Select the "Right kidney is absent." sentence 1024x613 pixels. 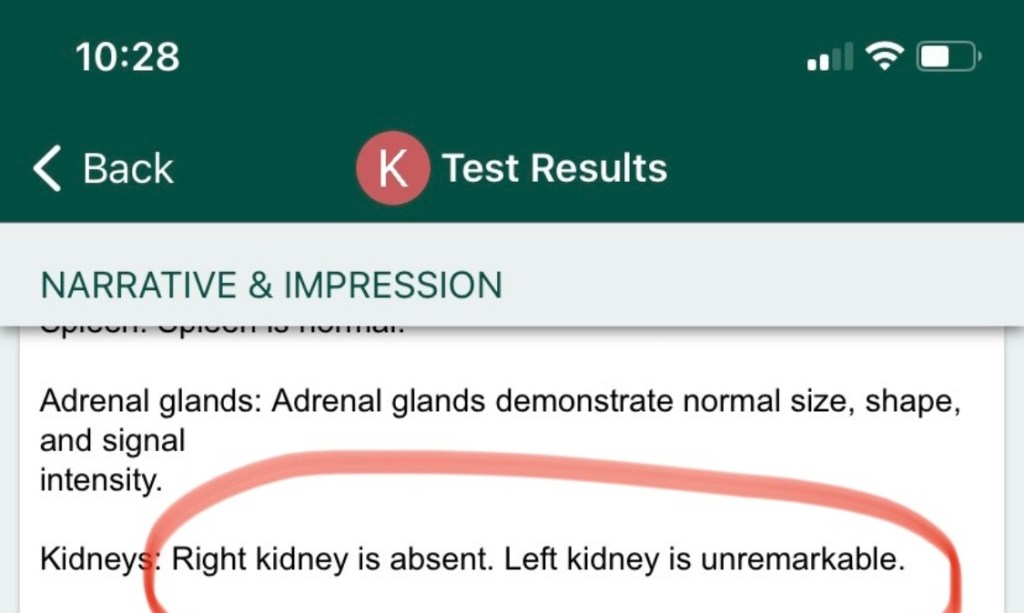(334, 559)
